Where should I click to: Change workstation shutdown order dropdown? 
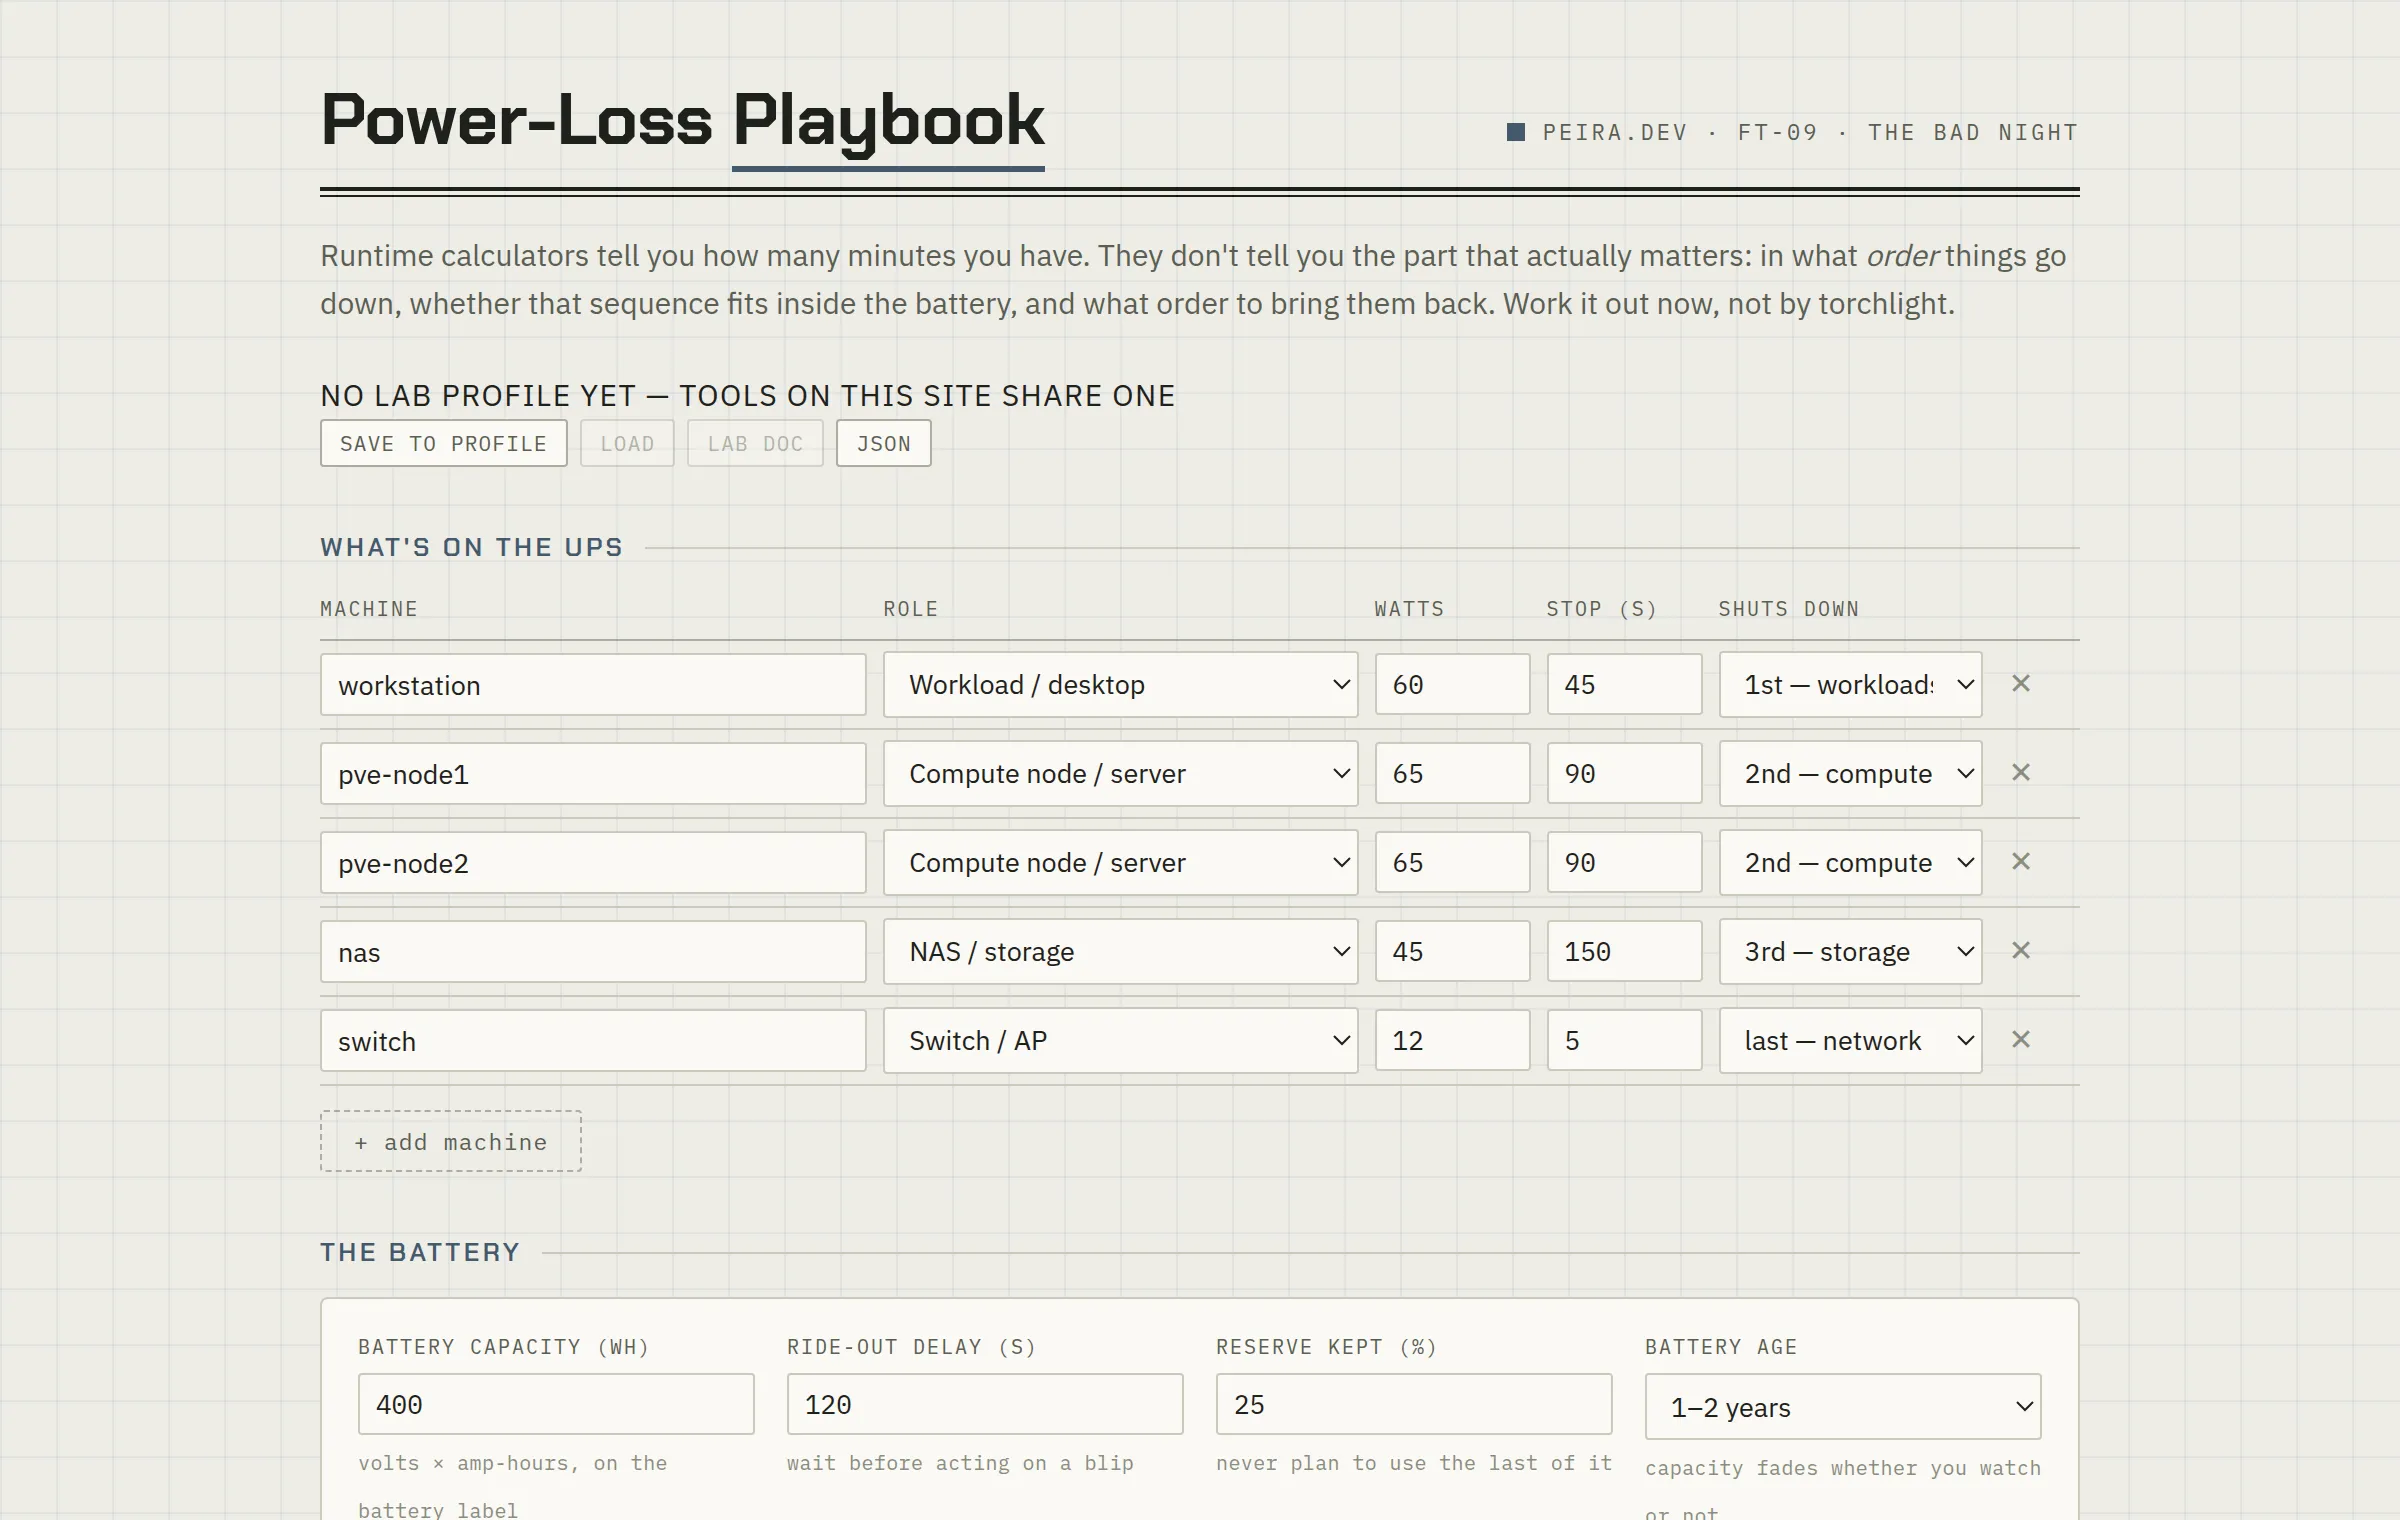[x=1850, y=685]
